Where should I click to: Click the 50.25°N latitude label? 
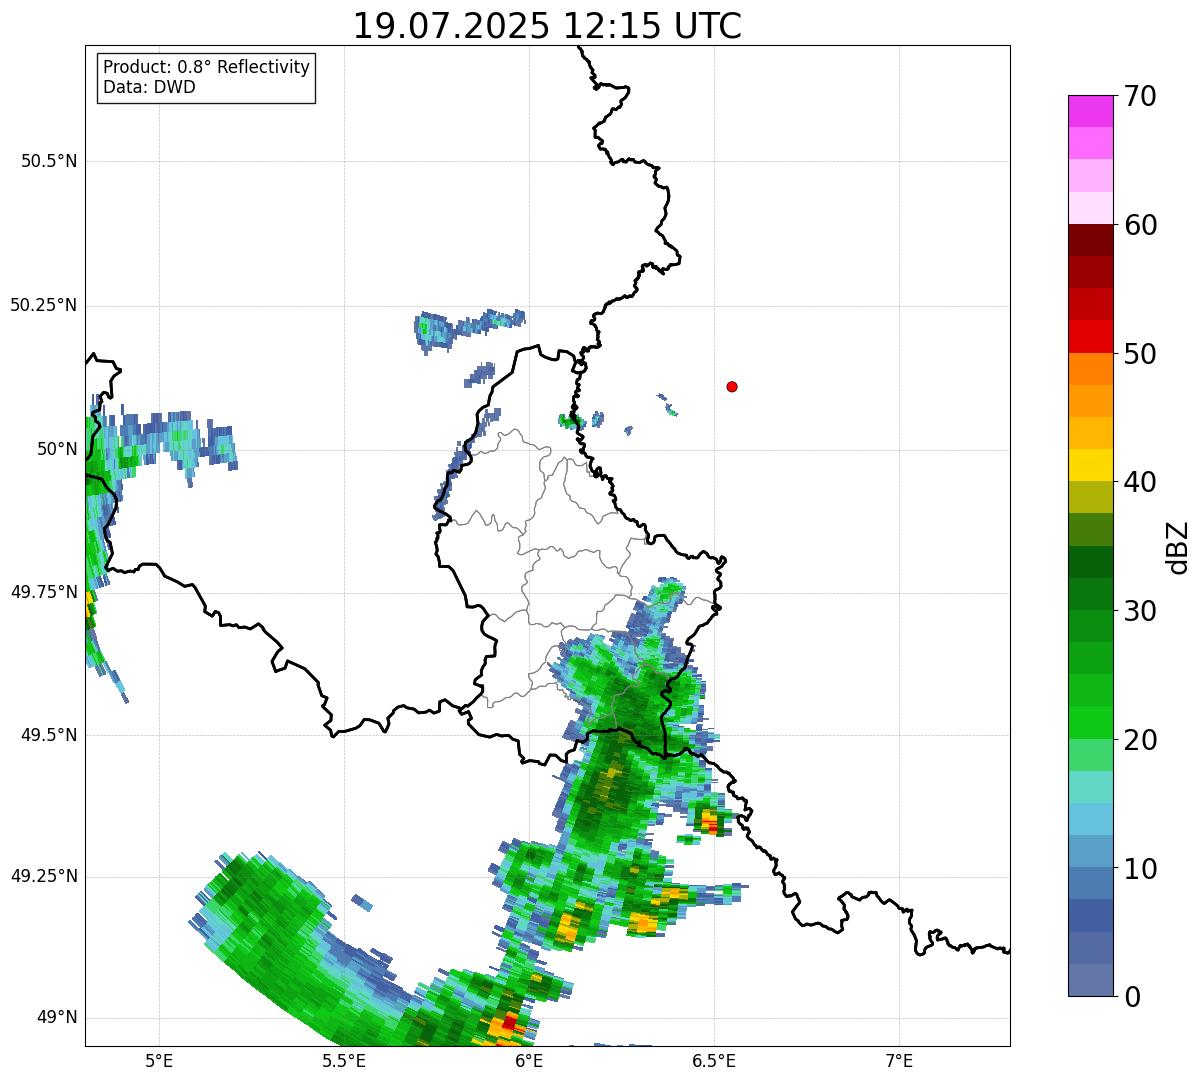click(43, 305)
